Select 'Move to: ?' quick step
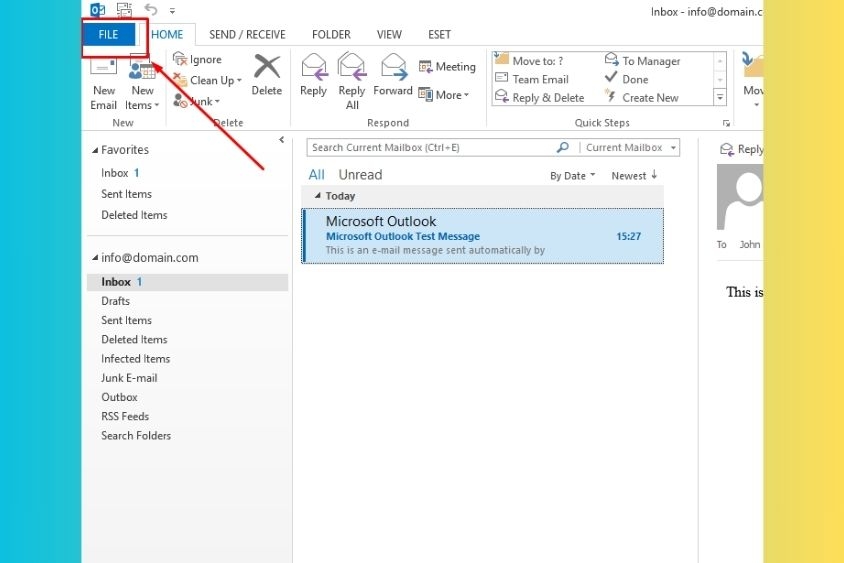Image resolution: width=844 pixels, height=563 pixels. click(529, 60)
